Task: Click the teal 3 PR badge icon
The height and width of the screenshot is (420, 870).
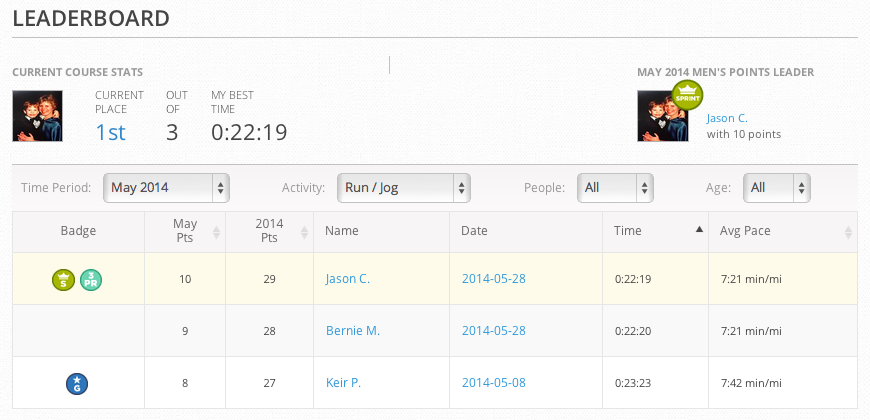Action: [x=90, y=279]
